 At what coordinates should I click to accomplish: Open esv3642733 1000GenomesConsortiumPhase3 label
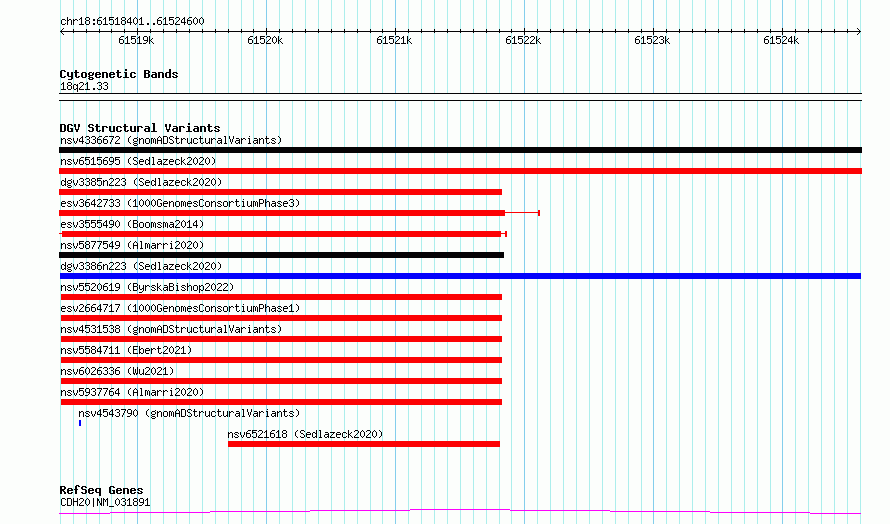pyautogui.click(x=180, y=203)
